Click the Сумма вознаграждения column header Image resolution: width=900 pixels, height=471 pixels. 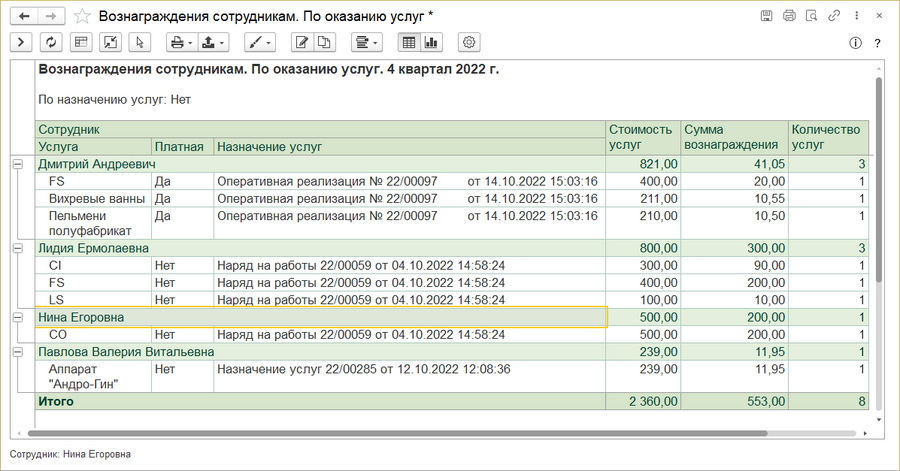734,138
